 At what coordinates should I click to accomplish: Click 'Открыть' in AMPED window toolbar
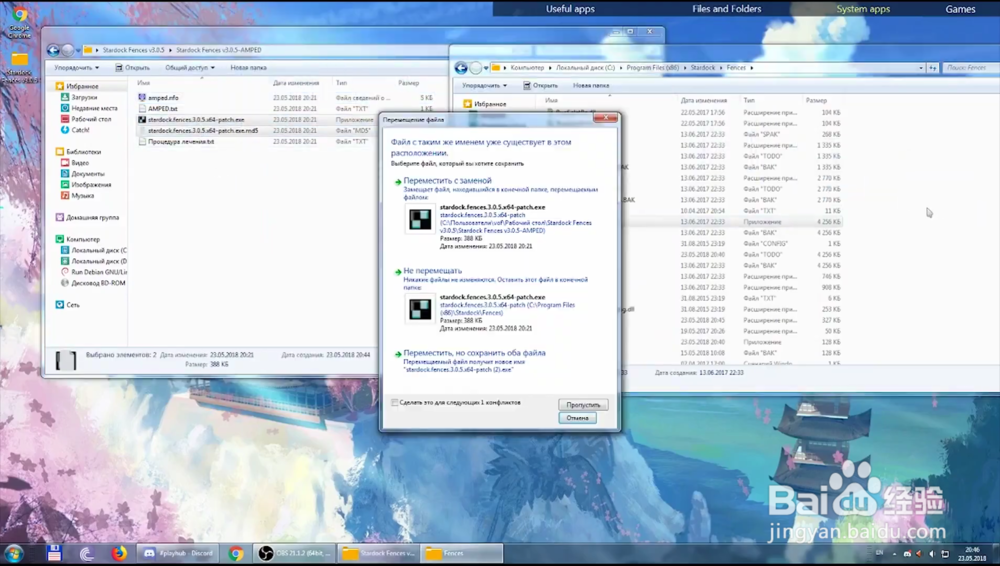pos(133,68)
